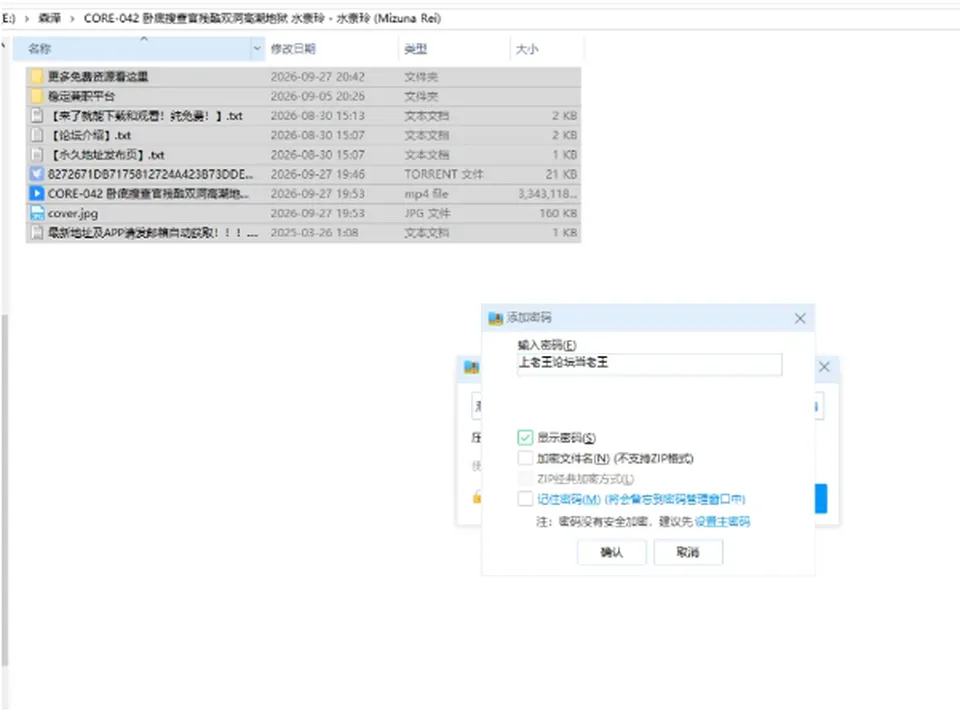Click the document icon of 【论坛介绍】.txt
The height and width of the screenshot is (711, 960).
pyautogui.click(x=37, y=135)
